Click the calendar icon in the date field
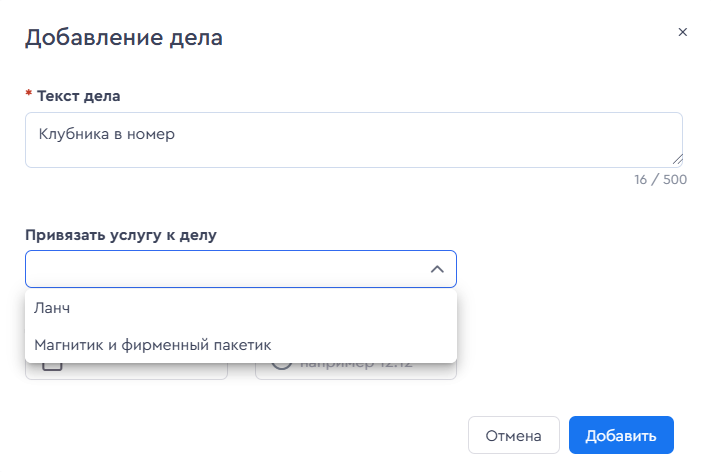The image size is (711, 472). pyautogui.click(x=52, y=365)
